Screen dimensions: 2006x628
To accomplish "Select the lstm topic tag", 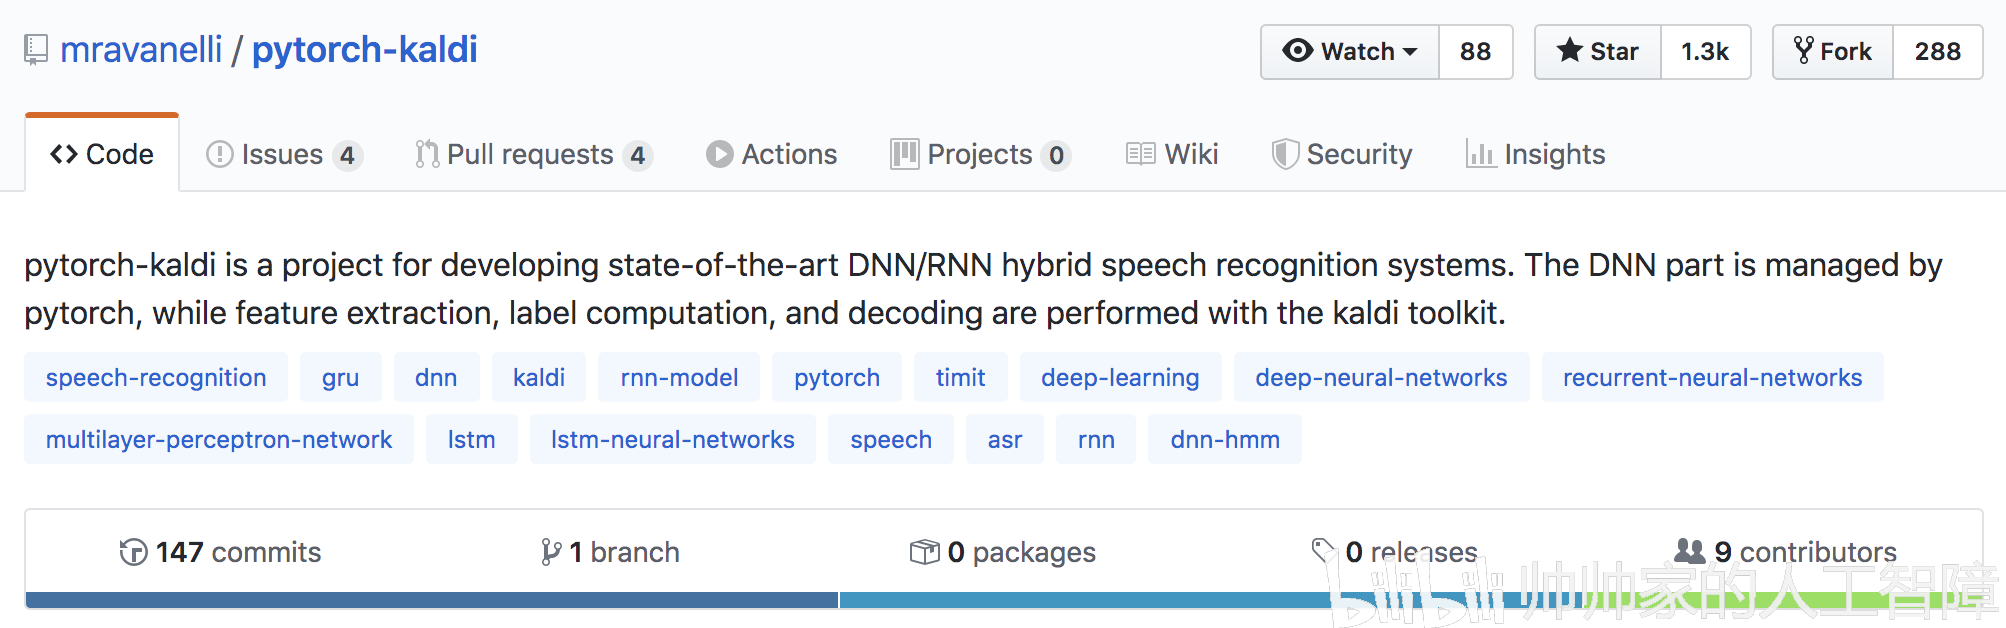I will point(471,439).
